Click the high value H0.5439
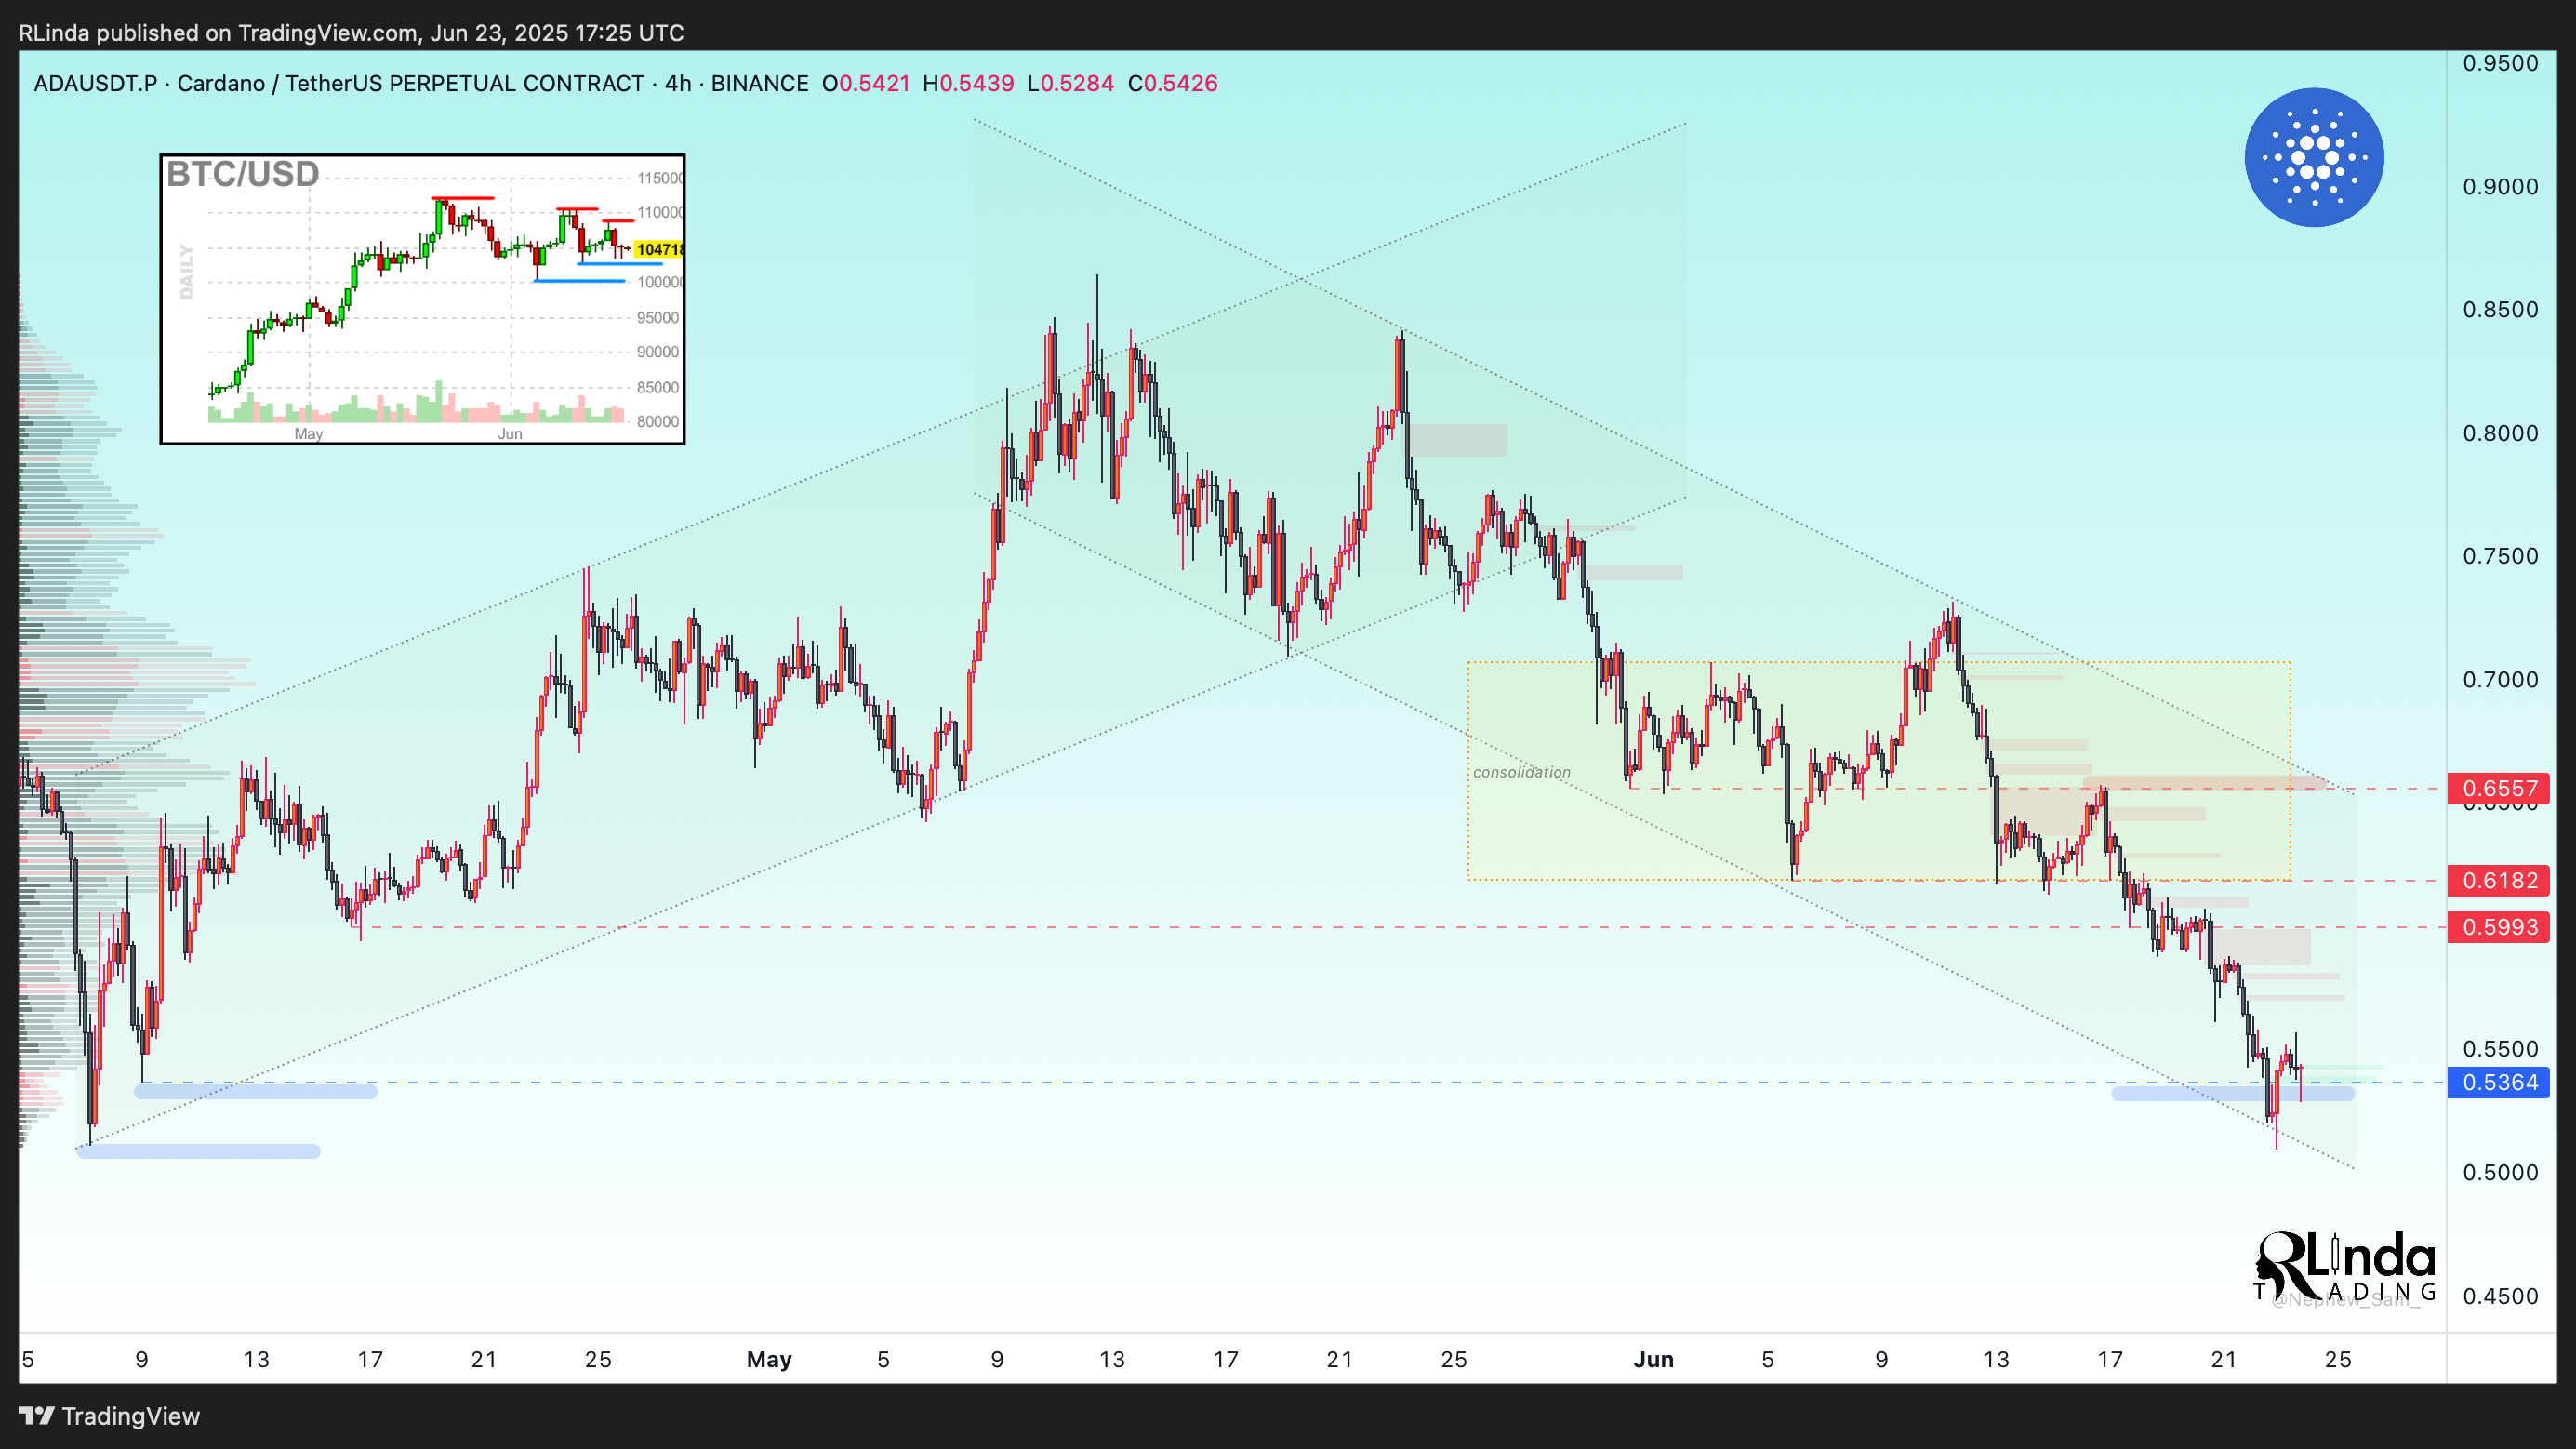Screen dimensions: 2576x1449 click(x=968, y=83)
